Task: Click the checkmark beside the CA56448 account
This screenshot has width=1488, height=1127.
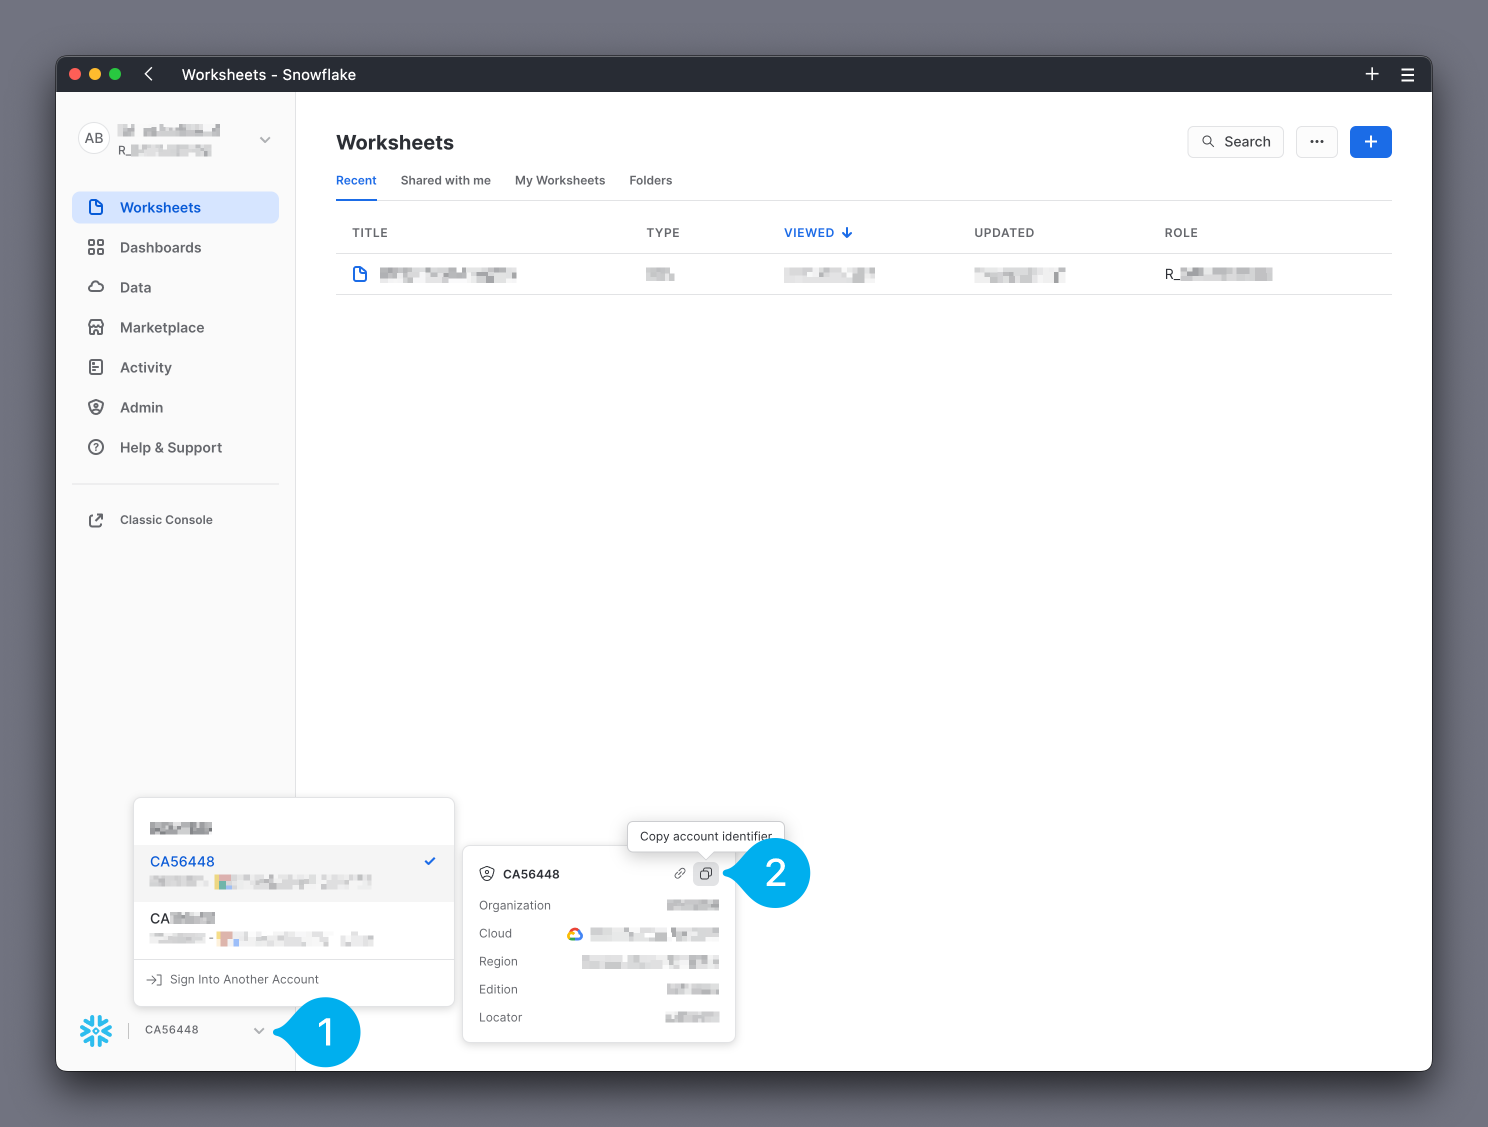Action: [x=430, y=861]
